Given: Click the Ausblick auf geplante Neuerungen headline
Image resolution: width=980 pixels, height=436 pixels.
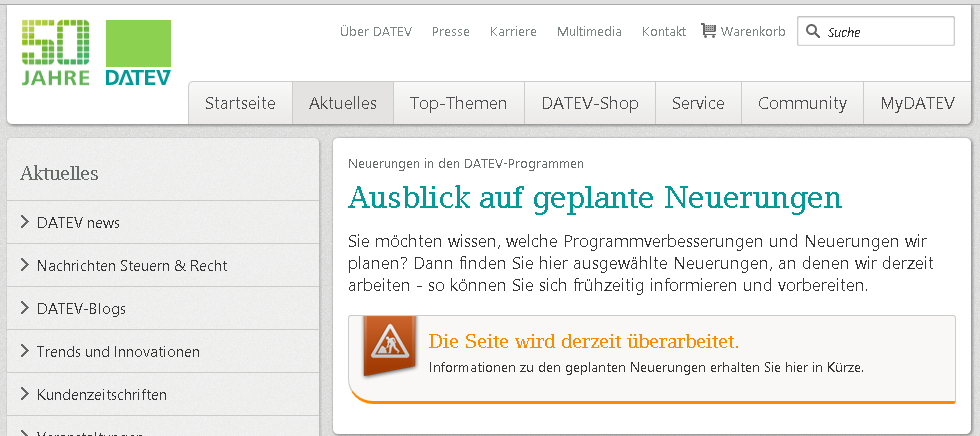Looking at the screenshot, I should point(595,199).
